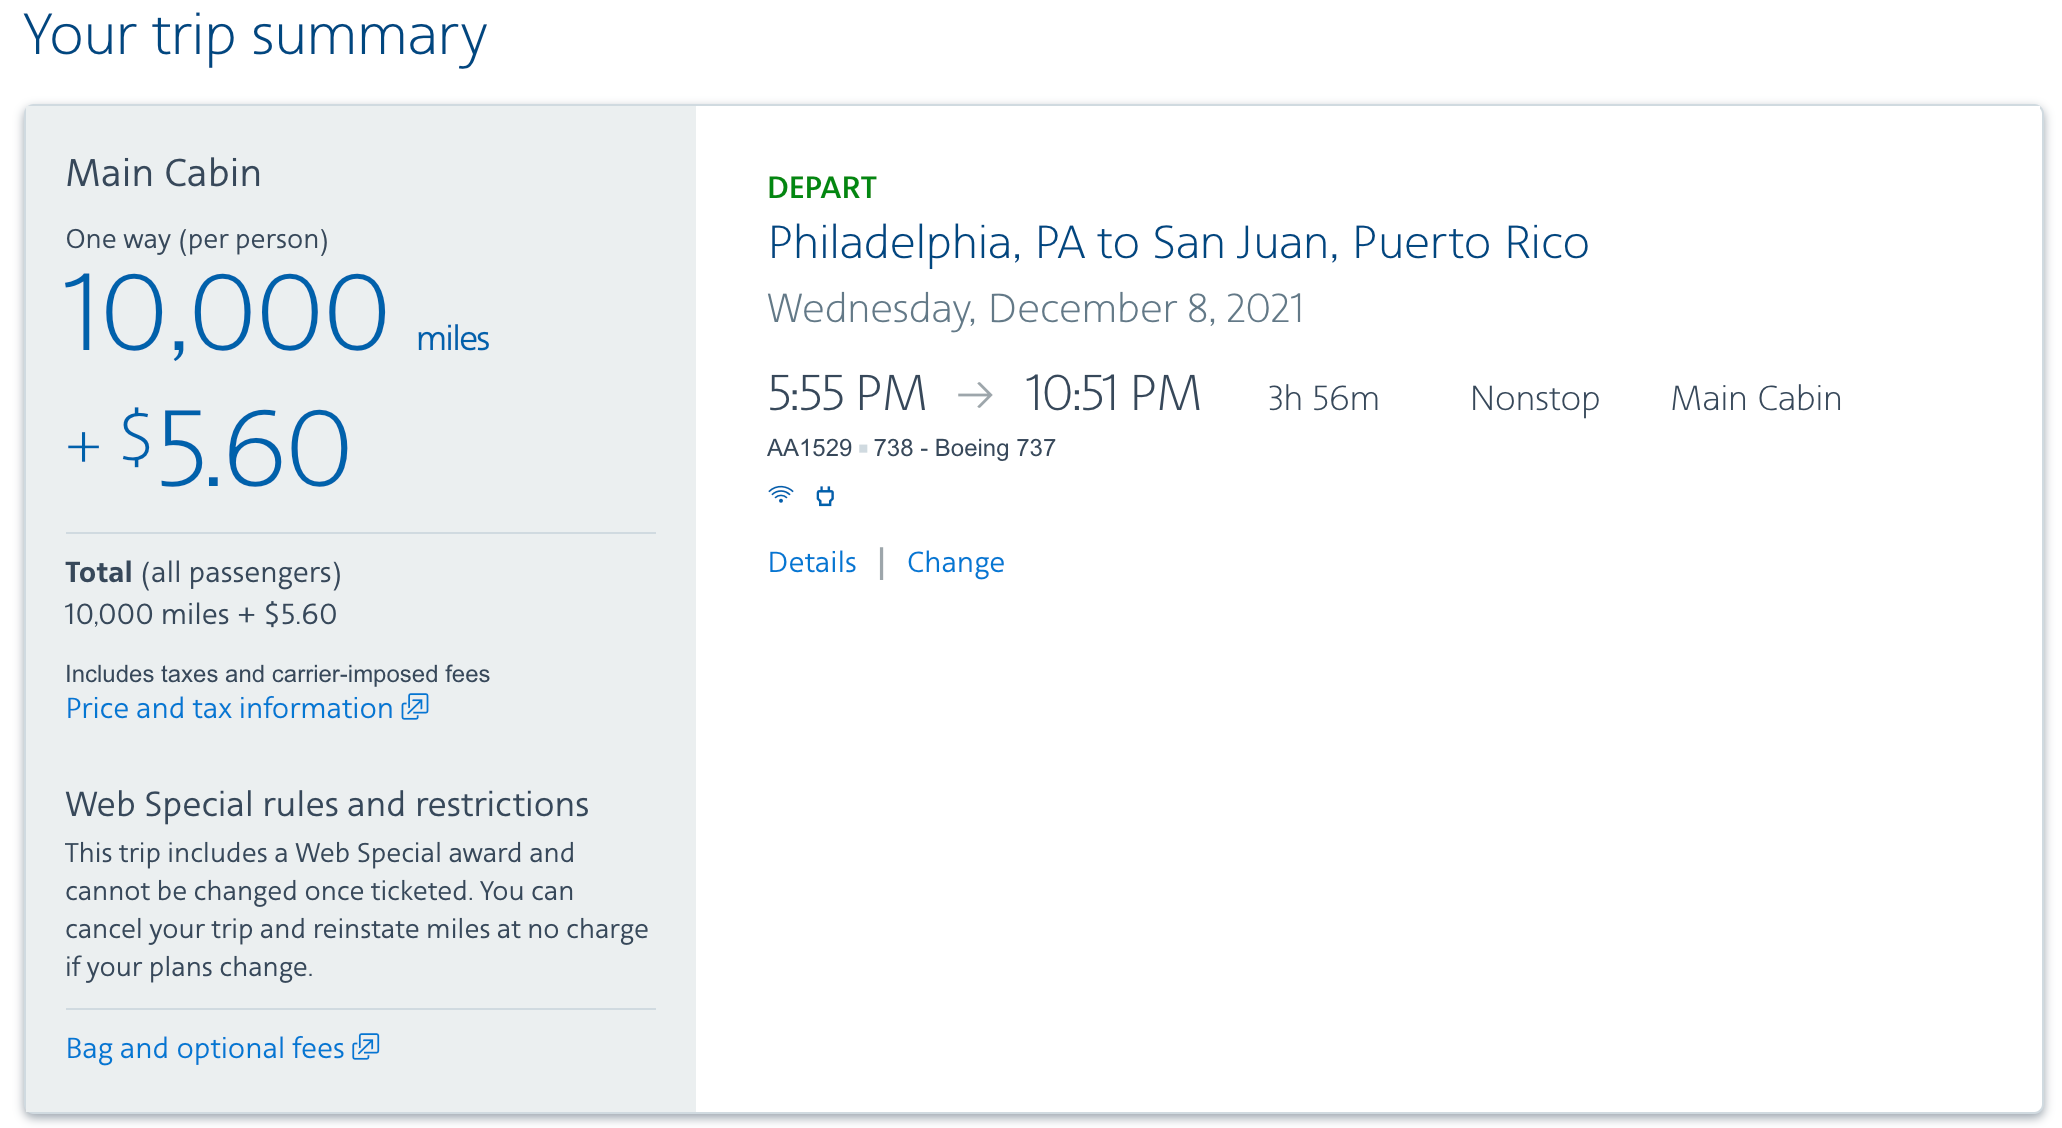Select the Change flight link

pos(955,562)
